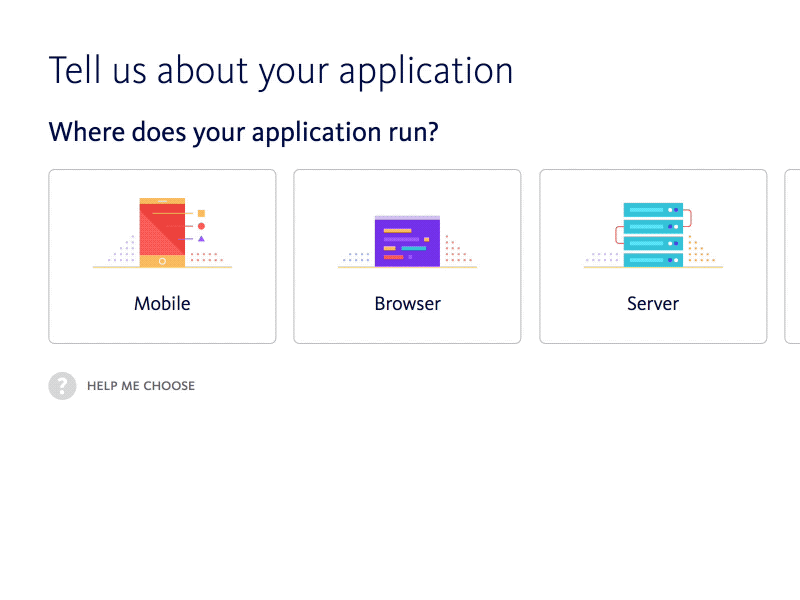Click the heading Tell us about your application
Viewport: 800px width, 600px height.
point(281,70)
